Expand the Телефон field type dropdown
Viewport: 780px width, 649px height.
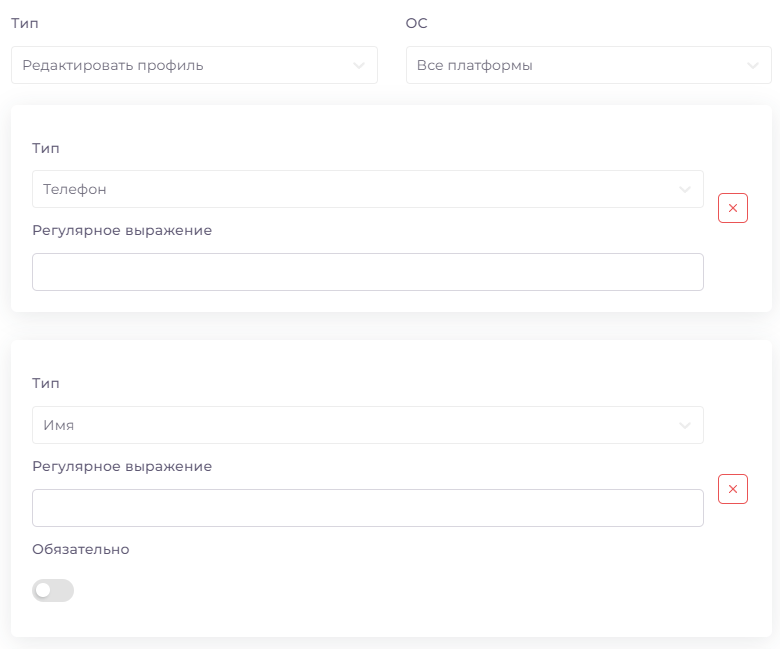(368, 189)
